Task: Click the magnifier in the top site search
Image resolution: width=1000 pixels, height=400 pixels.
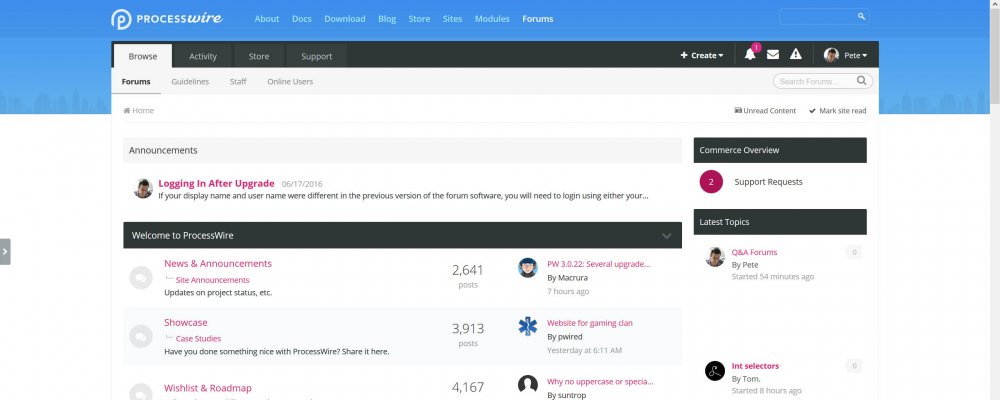Action: 862,17
